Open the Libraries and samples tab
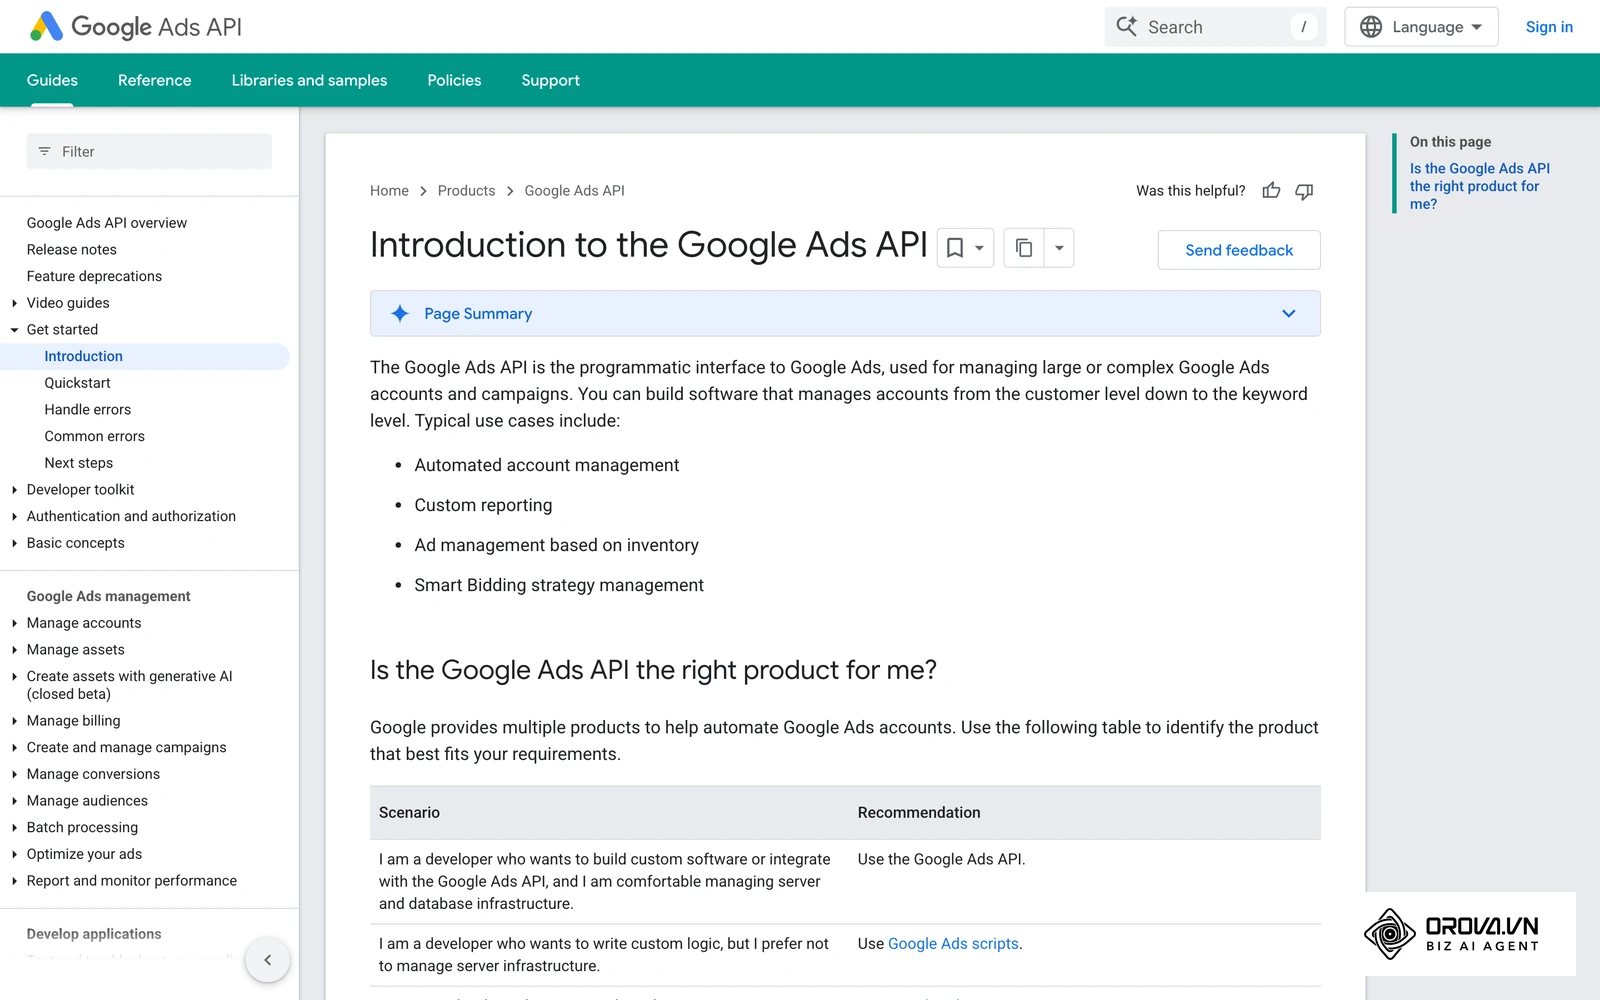The image size is (1600, 1000). [x=309, y=80]
